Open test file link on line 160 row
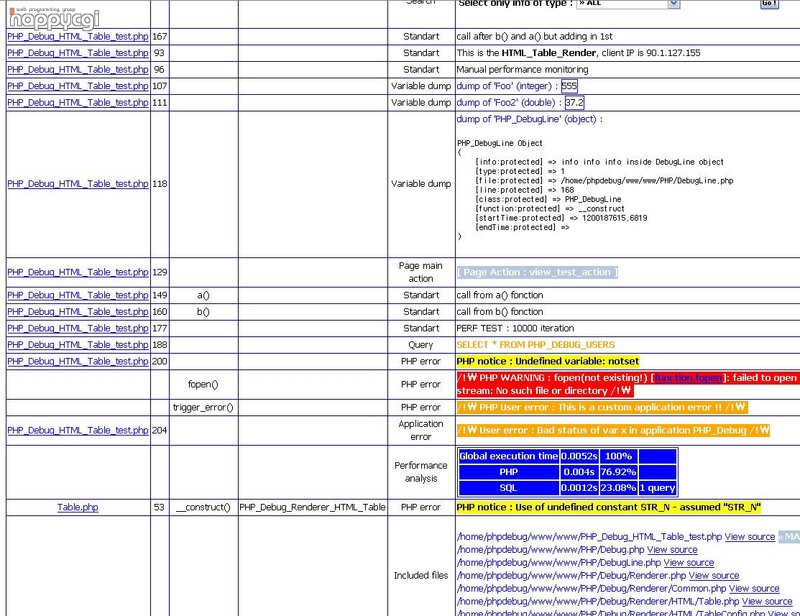Viewport: 800px width, 616px height. pos(78,312)
